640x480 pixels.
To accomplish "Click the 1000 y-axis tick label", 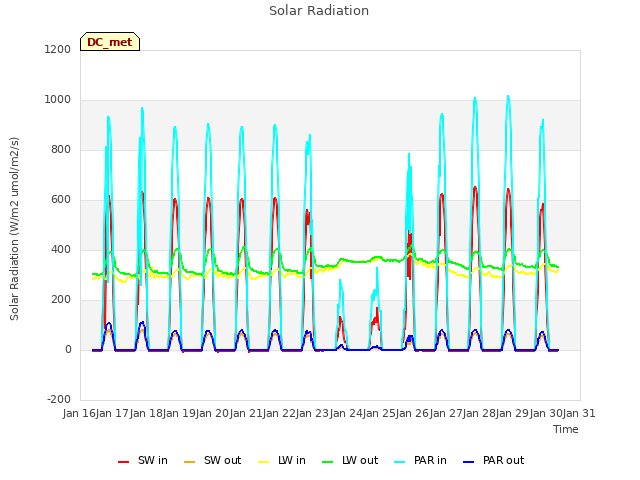I will click(58, 100).
